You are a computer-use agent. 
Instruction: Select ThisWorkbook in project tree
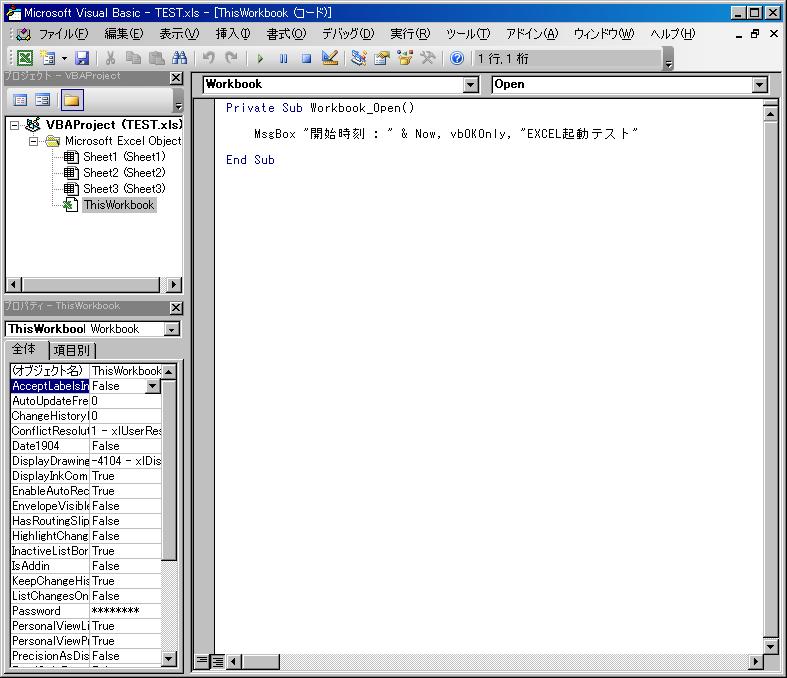119,205
